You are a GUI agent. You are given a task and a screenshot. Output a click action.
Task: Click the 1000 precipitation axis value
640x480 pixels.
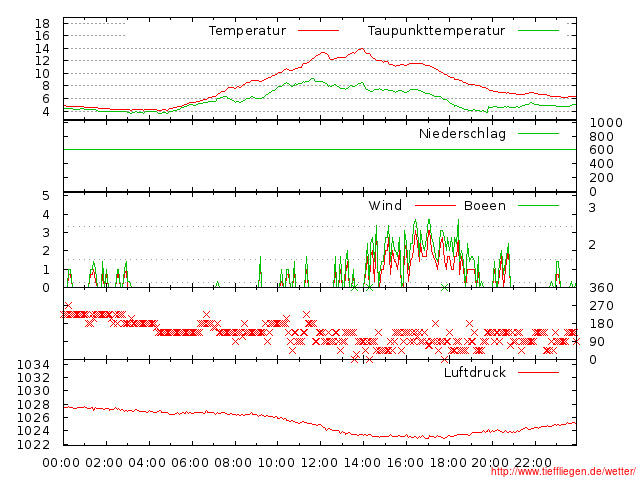(x=605, y=122)
